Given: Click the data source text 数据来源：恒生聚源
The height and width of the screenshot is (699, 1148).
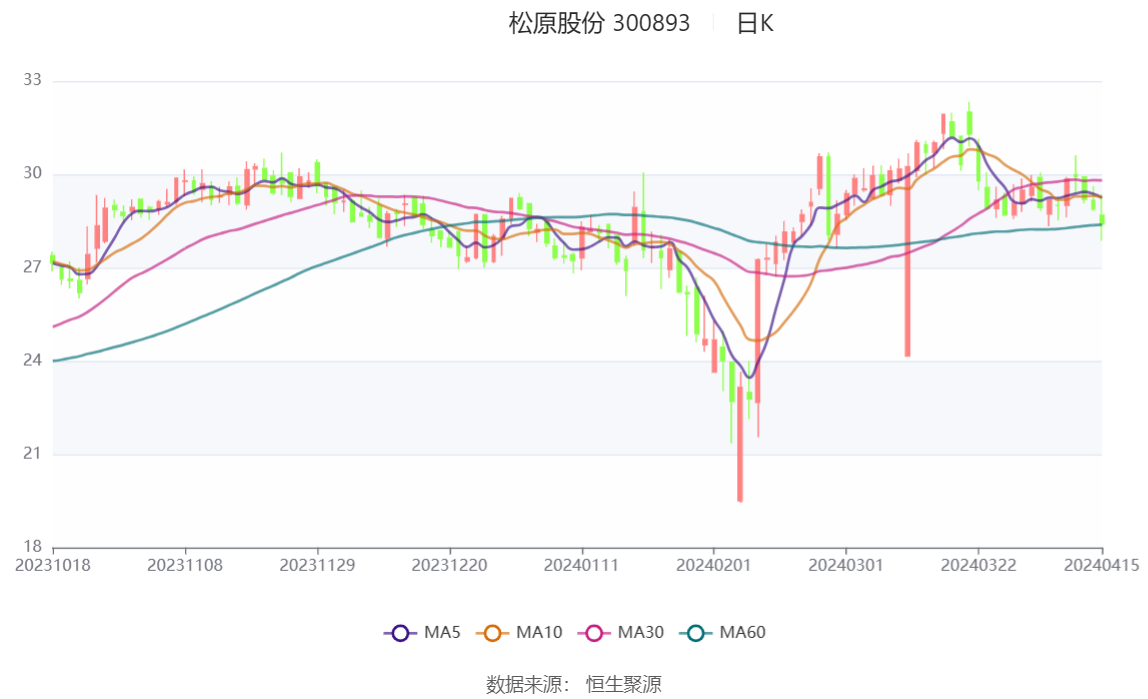Looking at the screenshot, I should 574,685.
